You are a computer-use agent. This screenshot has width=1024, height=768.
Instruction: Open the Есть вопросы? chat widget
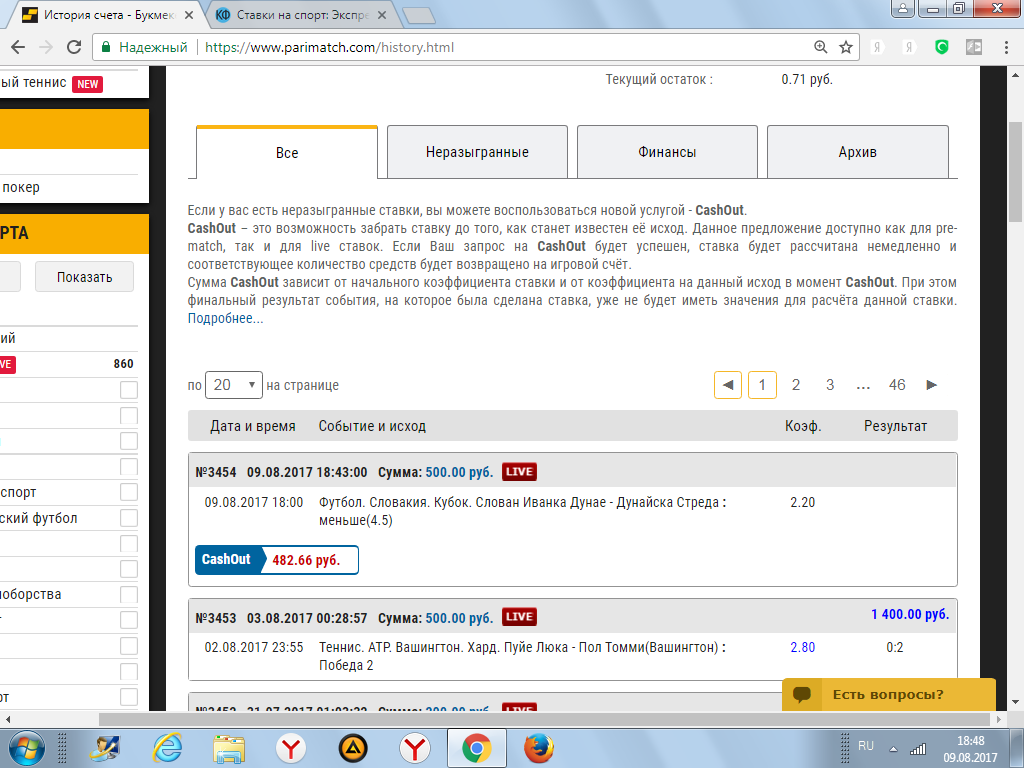[889, 695]
